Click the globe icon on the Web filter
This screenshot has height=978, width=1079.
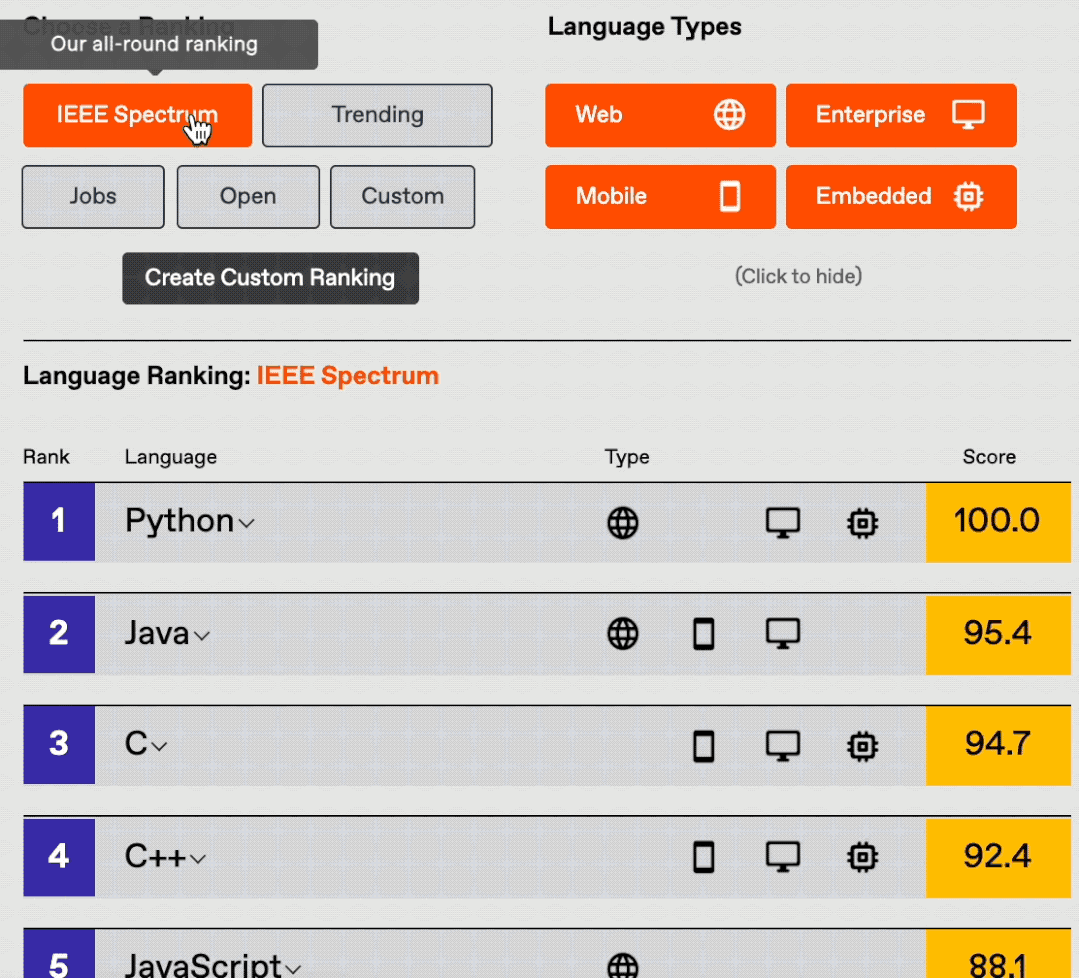pyautogui.click(x=730, y=114)
